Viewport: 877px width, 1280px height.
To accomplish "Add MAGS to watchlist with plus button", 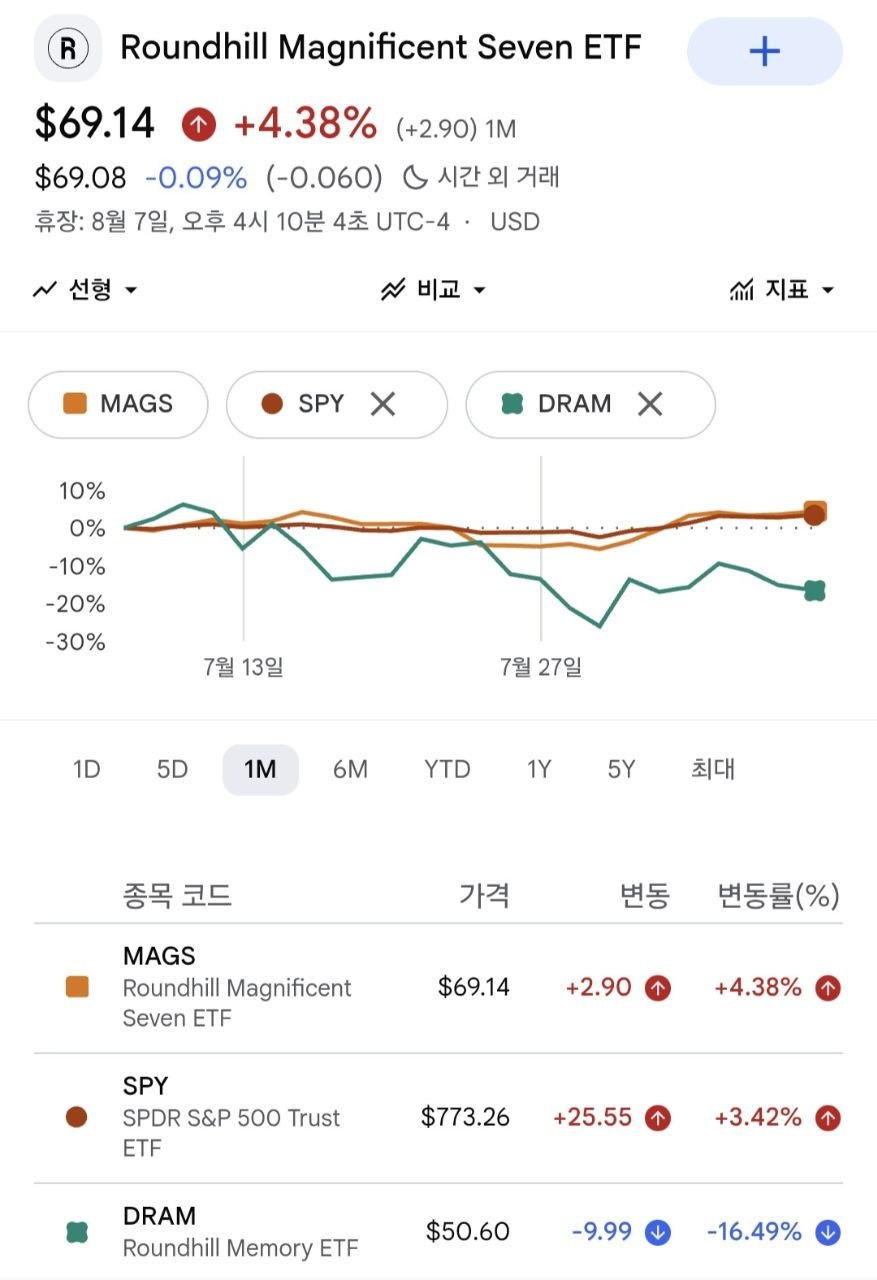I will [x=764, y=51].
